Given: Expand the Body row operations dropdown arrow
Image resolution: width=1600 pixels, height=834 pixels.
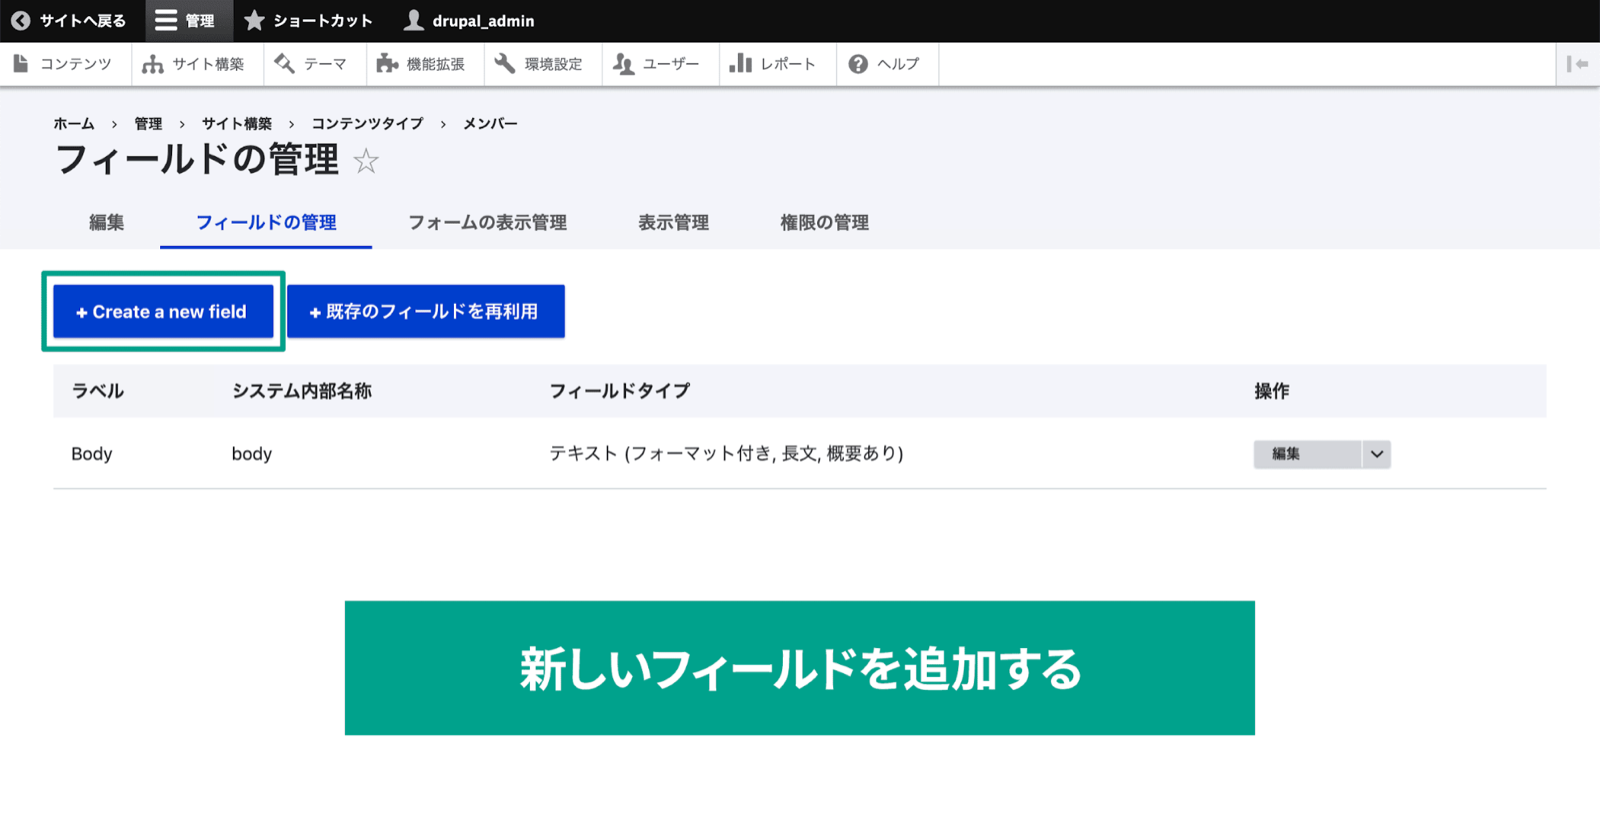Looking at the screenshot, I should (x=1377, y=454).
